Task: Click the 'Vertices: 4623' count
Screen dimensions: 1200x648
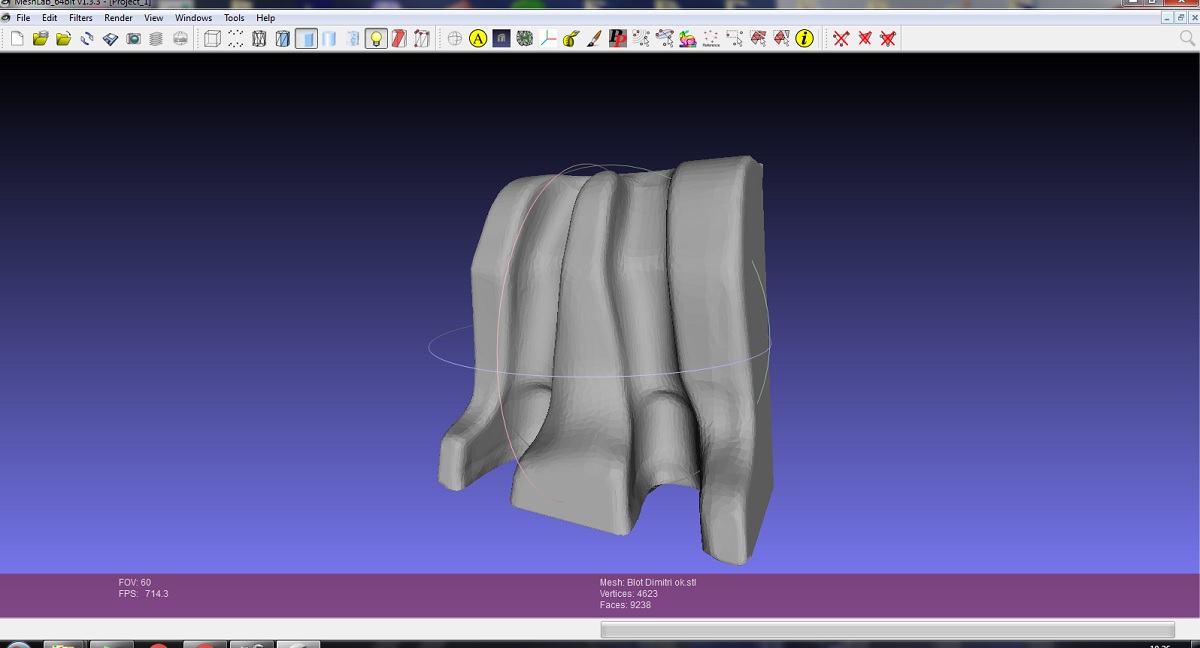Action: 629,594
